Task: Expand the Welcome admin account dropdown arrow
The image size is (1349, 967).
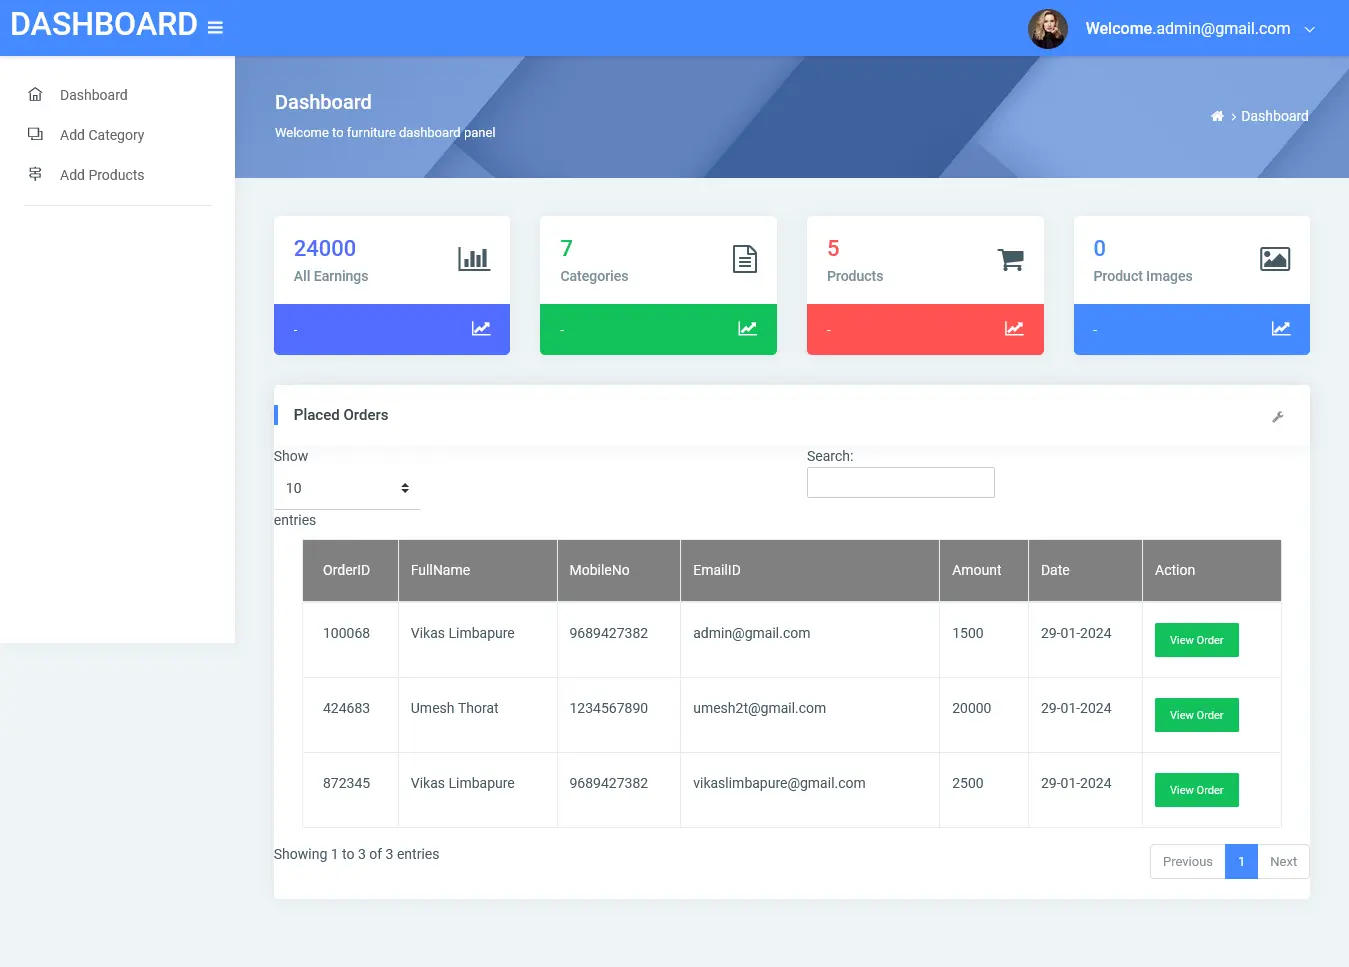Action: (x=1310, y=30)
